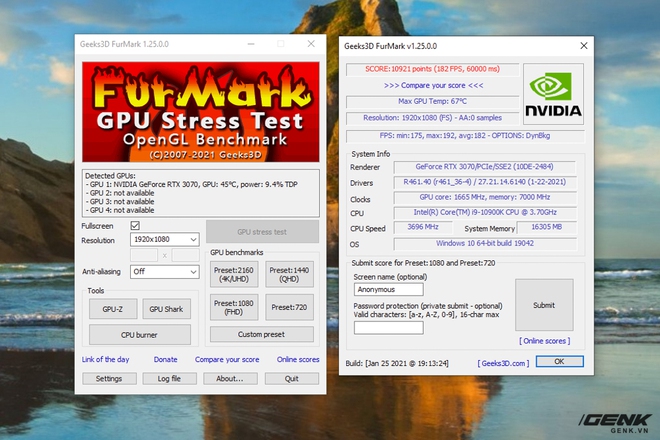Open the Log file button

(x=169, y=379)
